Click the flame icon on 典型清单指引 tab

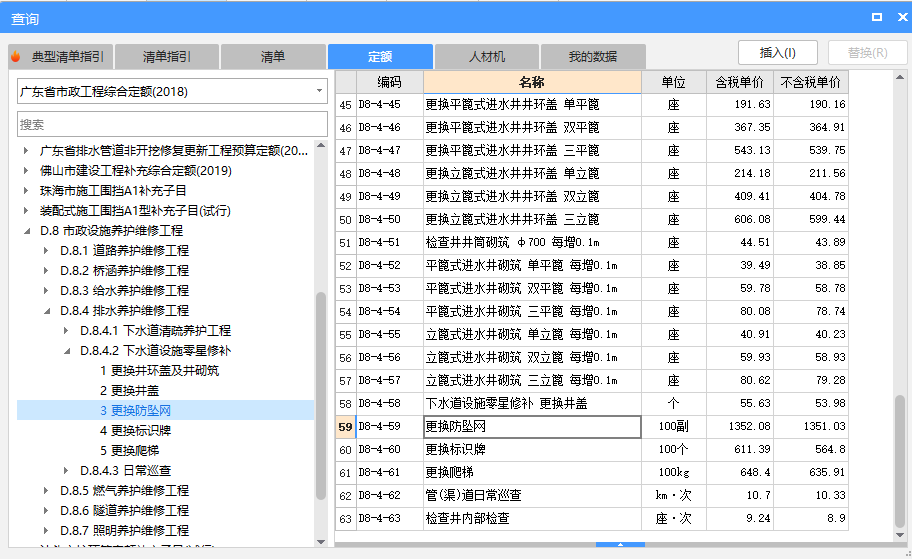click(x=16, y=56)
